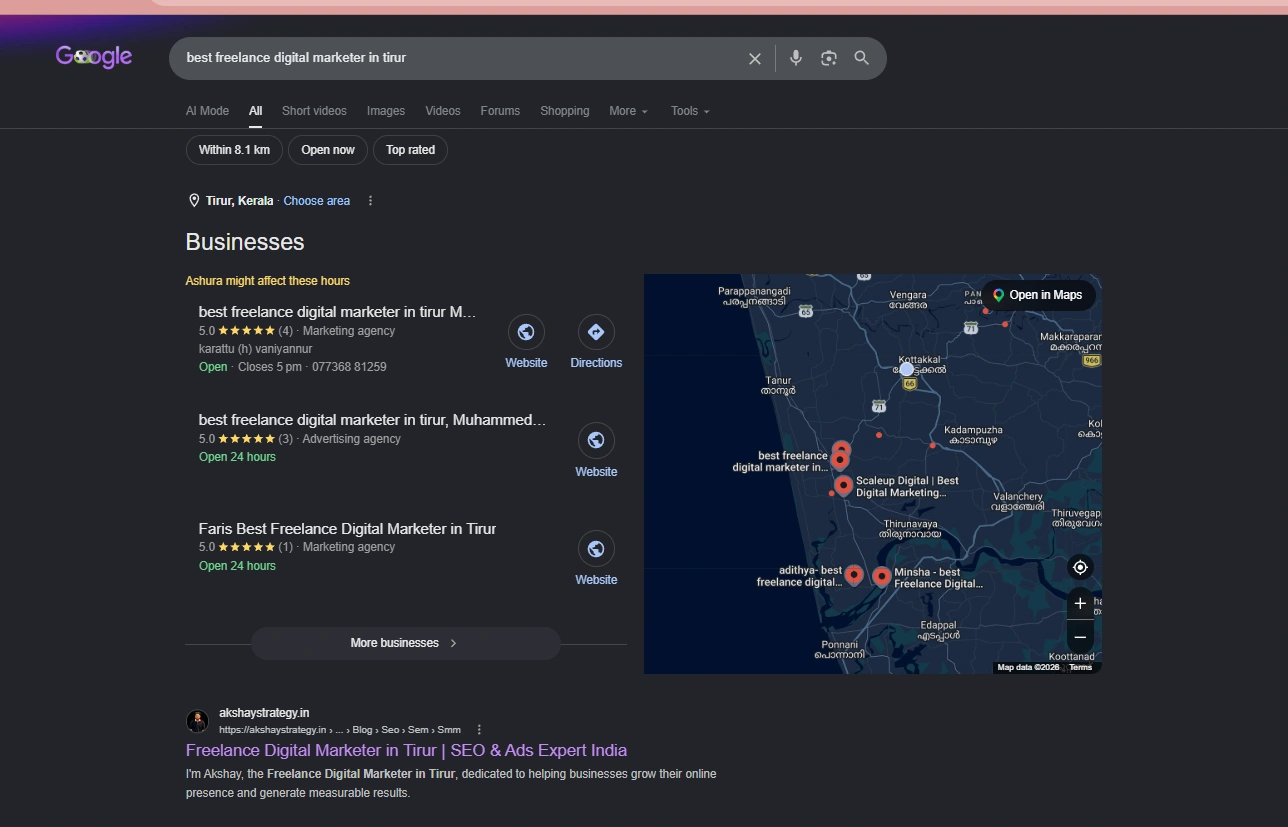The image size is (1288, 827).
Task: Toggle the Top rated filter chip
Action: [x=410, y=150]
